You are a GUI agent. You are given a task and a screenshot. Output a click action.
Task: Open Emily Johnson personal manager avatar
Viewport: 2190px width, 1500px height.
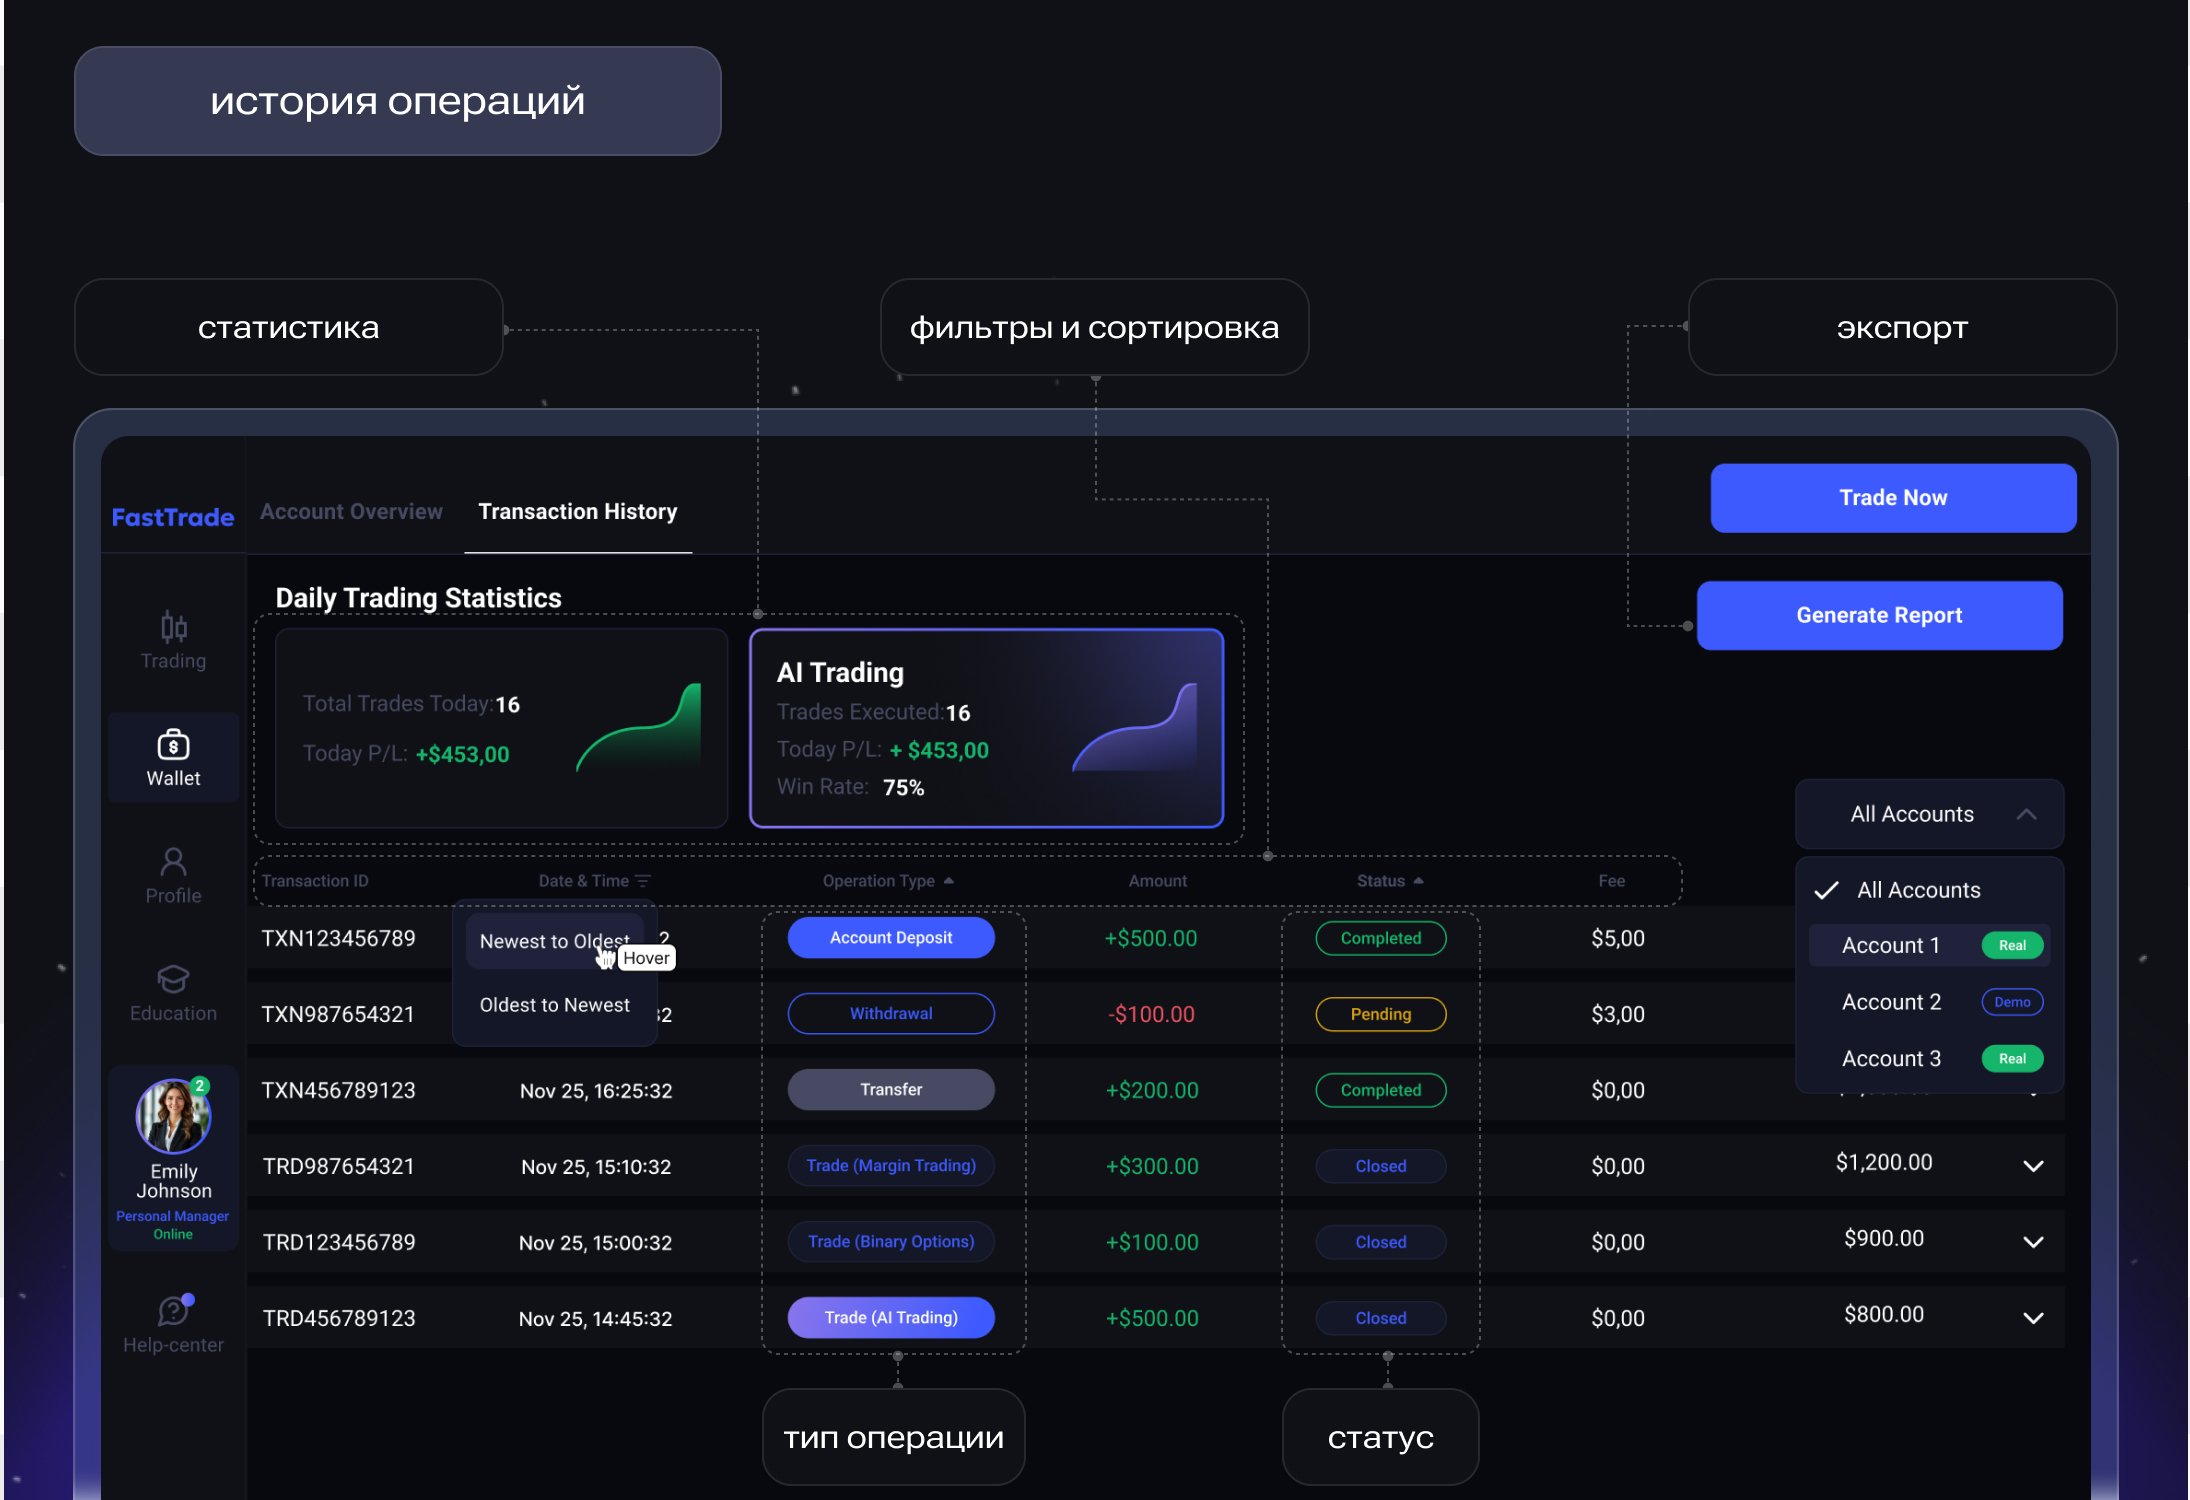(173, 1116)
